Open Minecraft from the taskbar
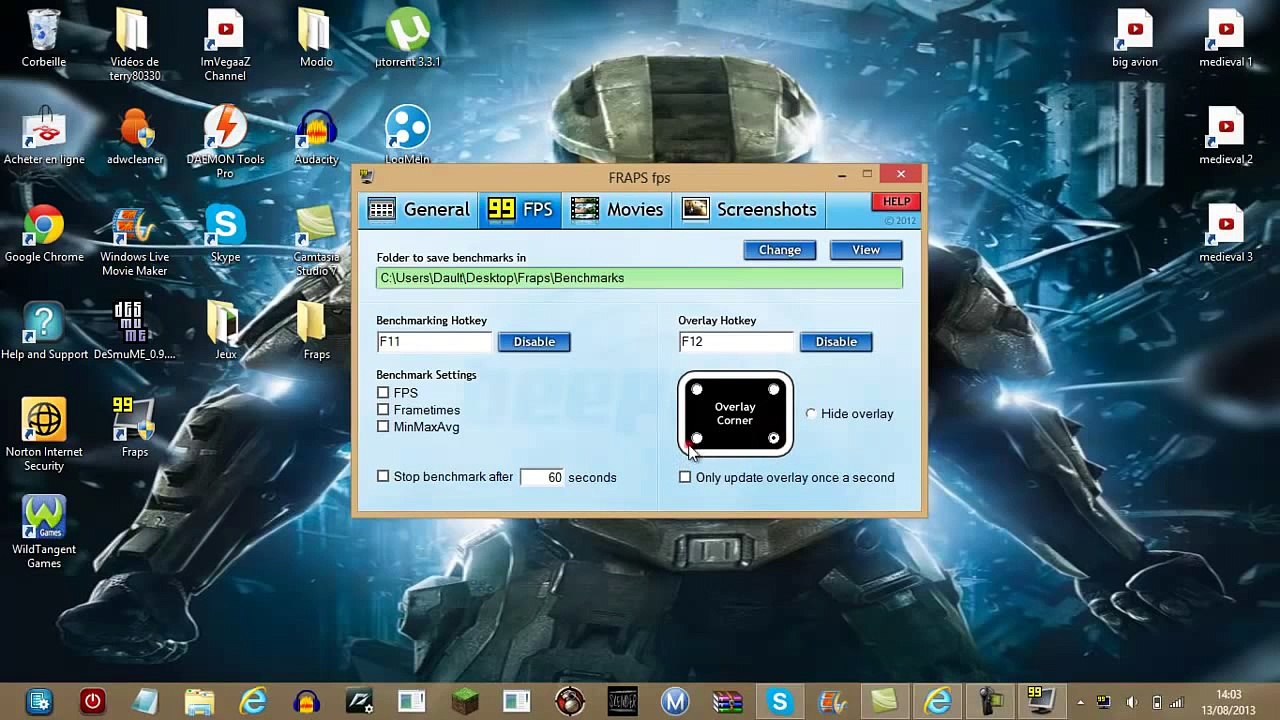This screenshot has height=720, width=1280. (464, 702)
